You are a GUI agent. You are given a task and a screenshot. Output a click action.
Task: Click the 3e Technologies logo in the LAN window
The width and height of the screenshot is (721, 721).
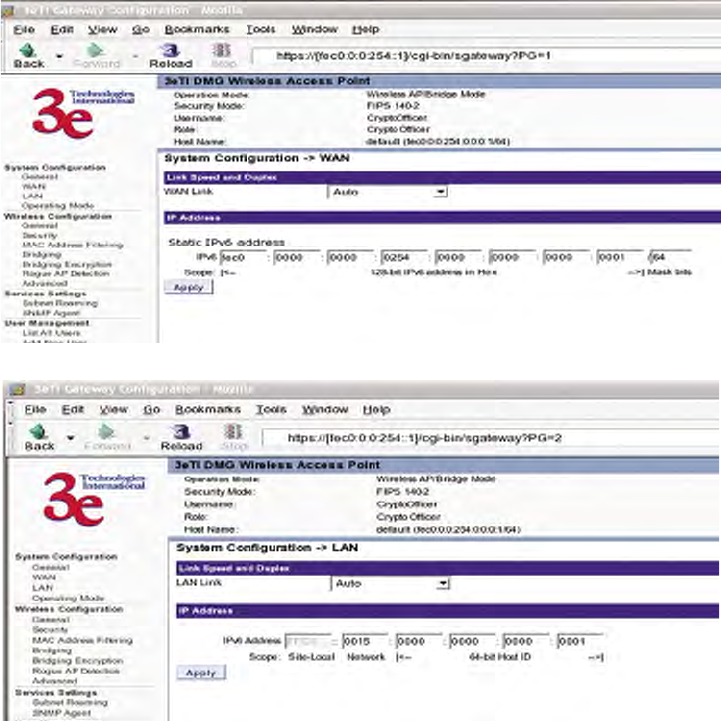94,499
